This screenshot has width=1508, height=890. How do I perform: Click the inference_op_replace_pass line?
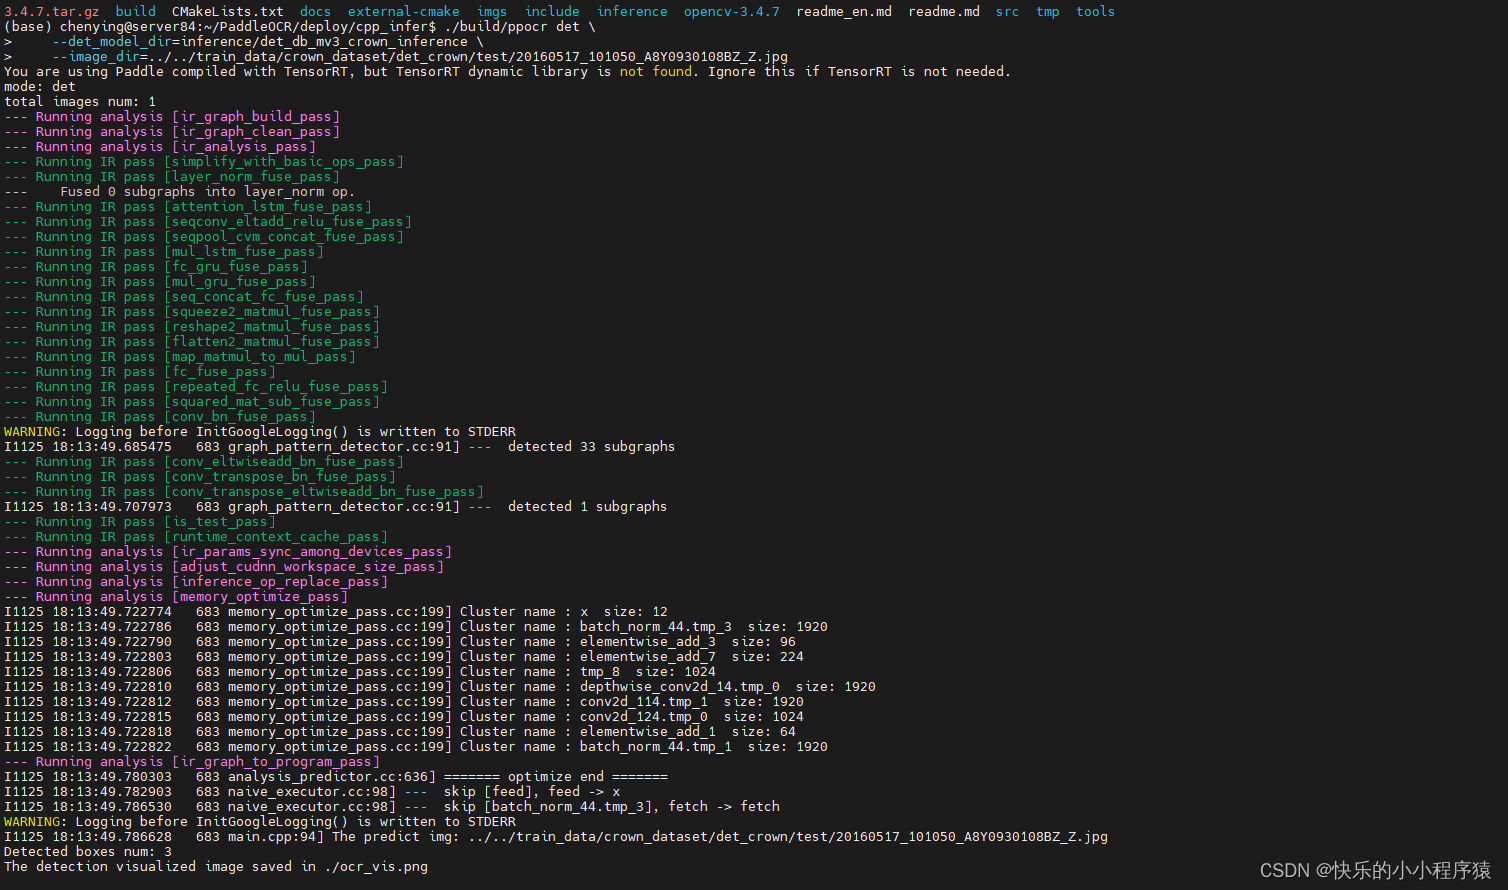tap(196, 582)
